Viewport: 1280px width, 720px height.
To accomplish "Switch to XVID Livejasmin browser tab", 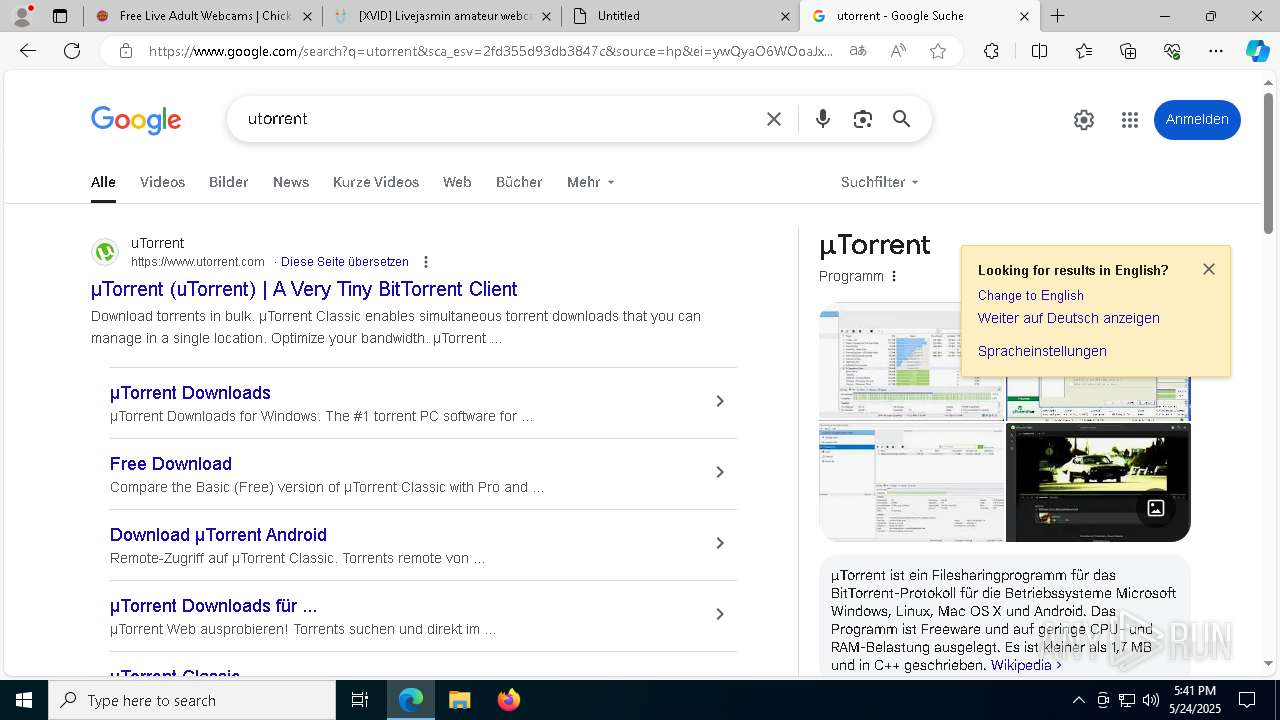I will click(442, 16).
